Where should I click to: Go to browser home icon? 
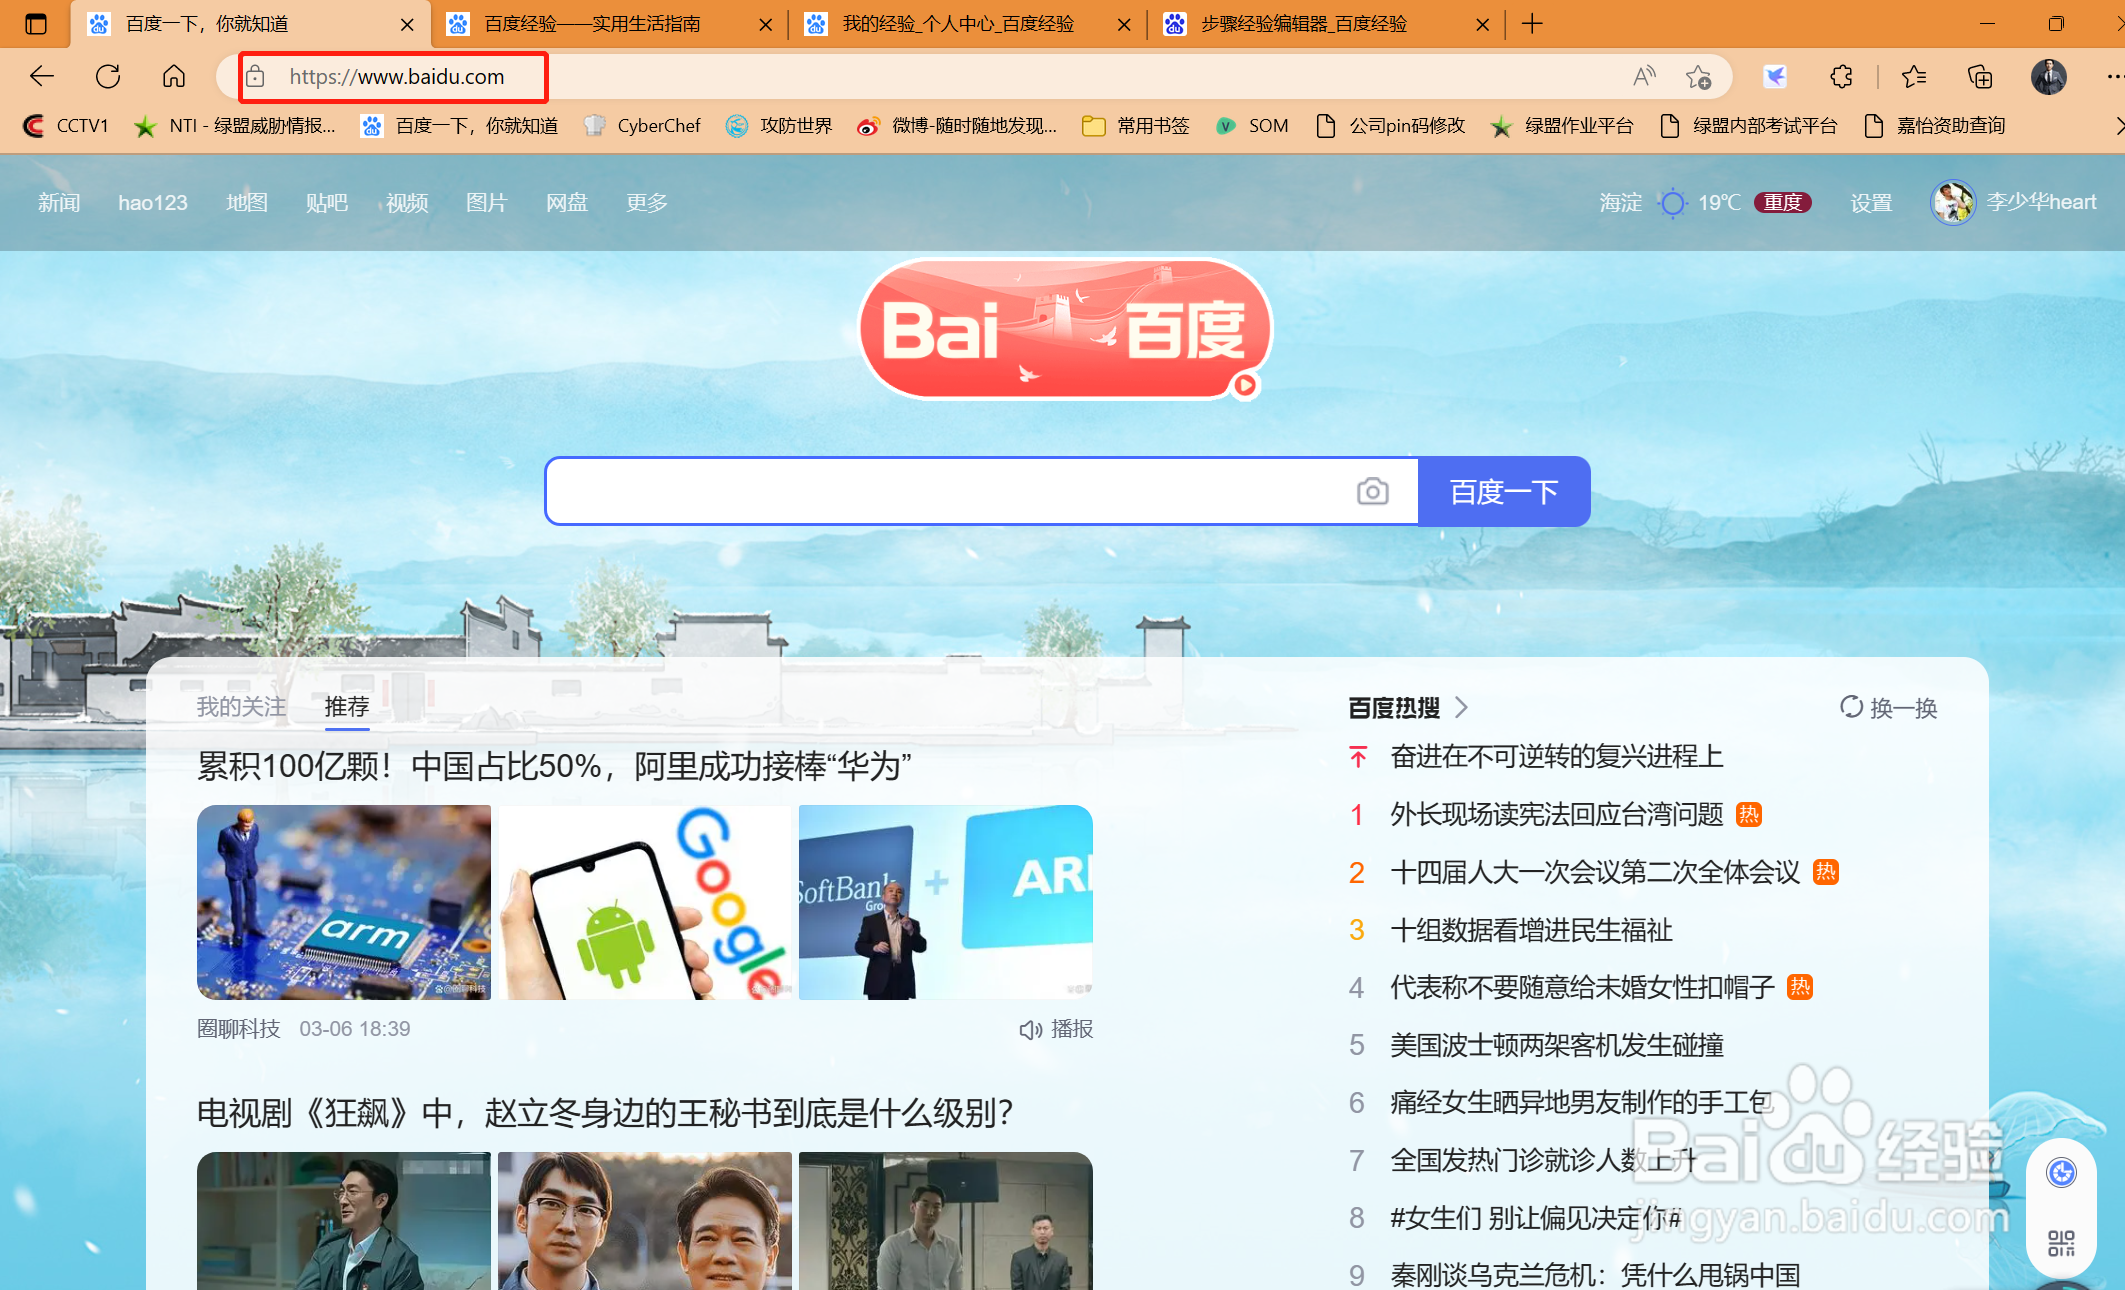pos(174,76)
